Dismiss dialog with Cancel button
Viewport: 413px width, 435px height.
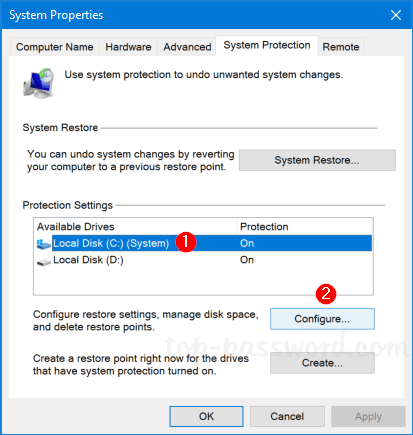coord(287,416)
